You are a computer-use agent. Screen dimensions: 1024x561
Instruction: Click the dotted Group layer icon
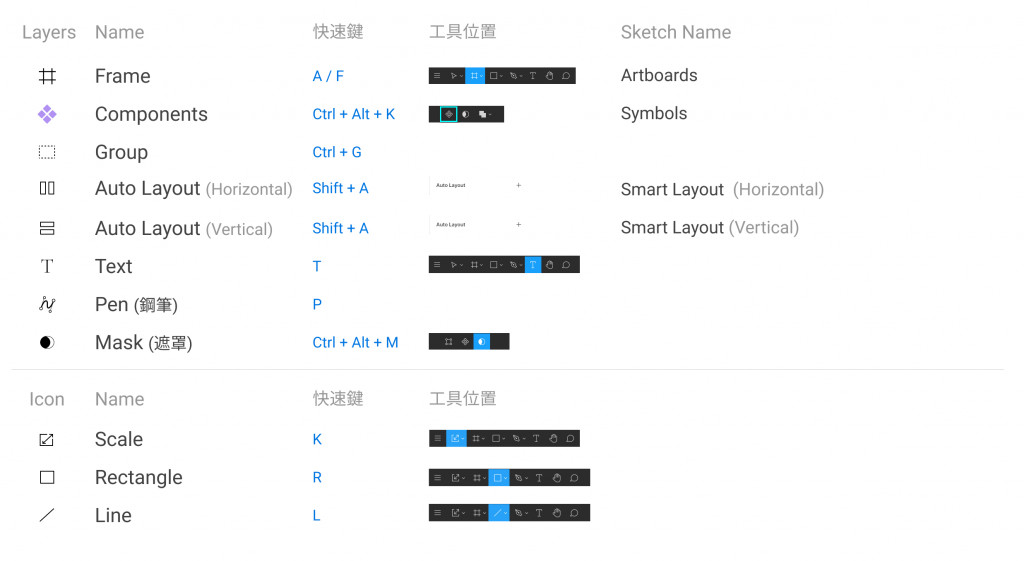pos(47,152)
